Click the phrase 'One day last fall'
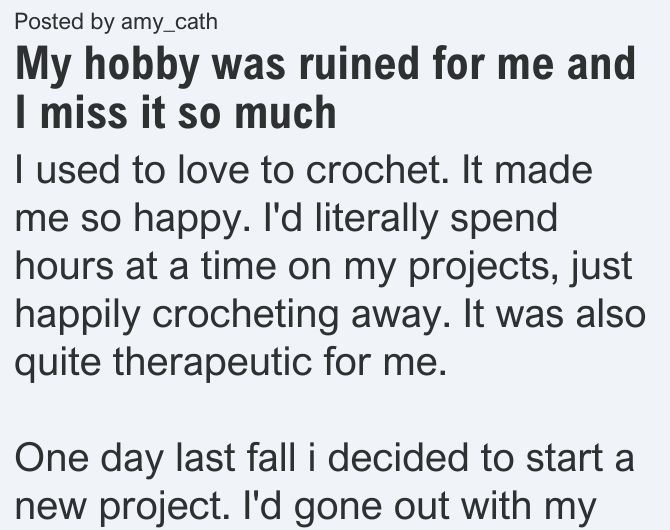Viewport: 670px width, 530px height. [155, 459]
